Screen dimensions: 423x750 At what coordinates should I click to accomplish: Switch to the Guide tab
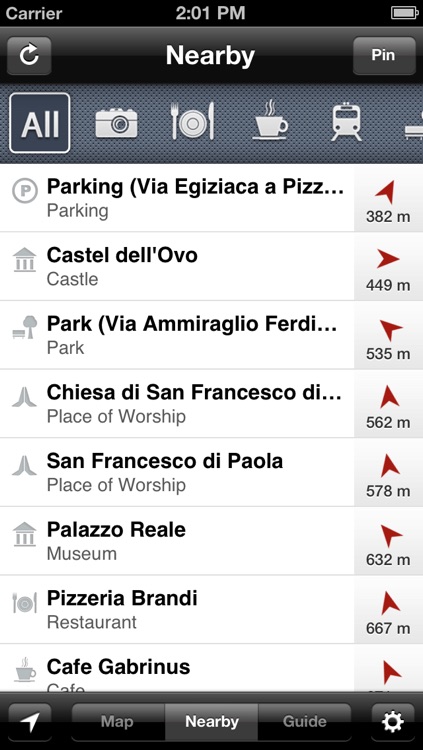(x=305, y=722)
